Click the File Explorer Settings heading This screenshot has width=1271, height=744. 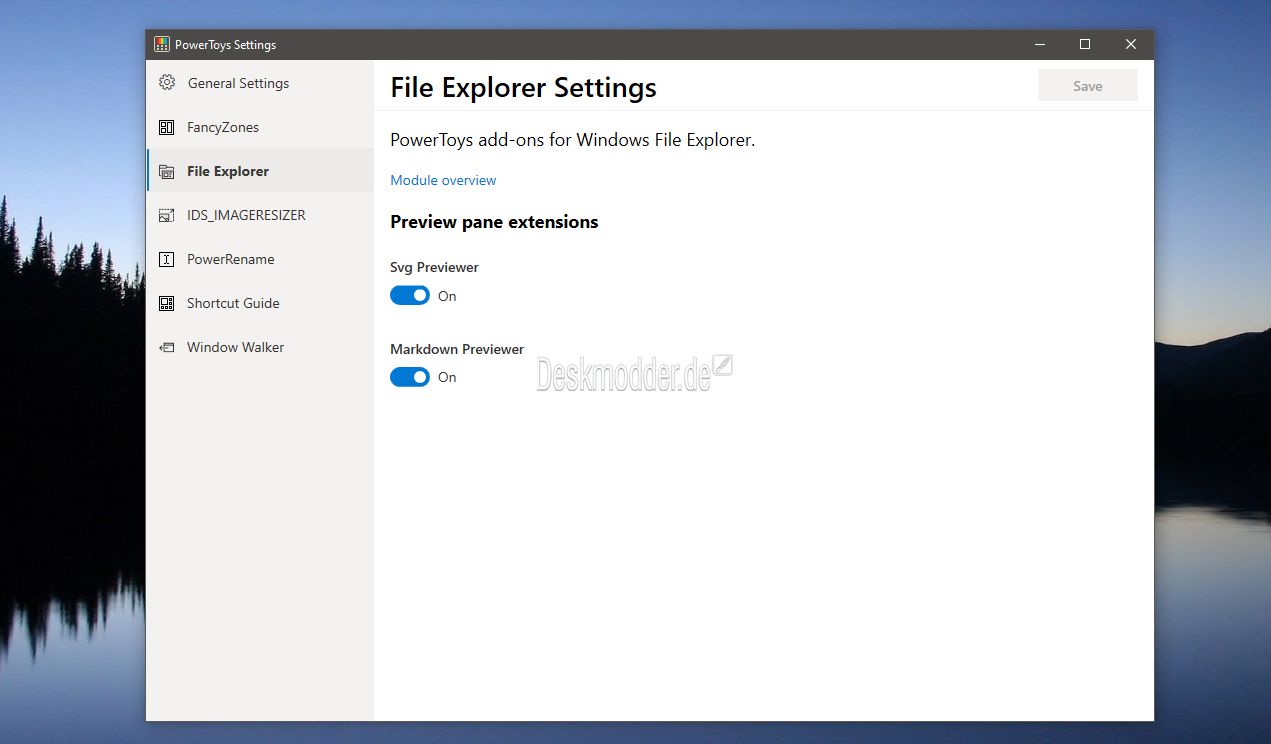[x=523, y=88]
